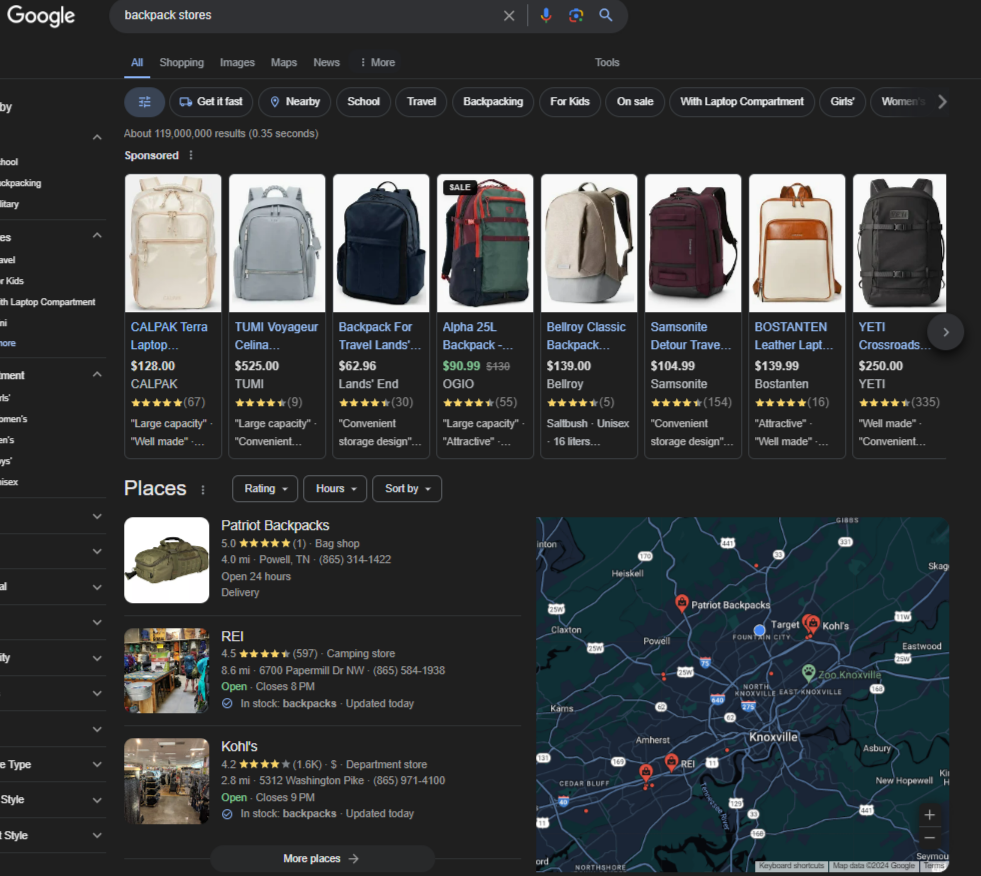Open Keyboard shortcuts on the map
Image resolution: width=981 pixels, height=876 pixels.
[791, 866]
